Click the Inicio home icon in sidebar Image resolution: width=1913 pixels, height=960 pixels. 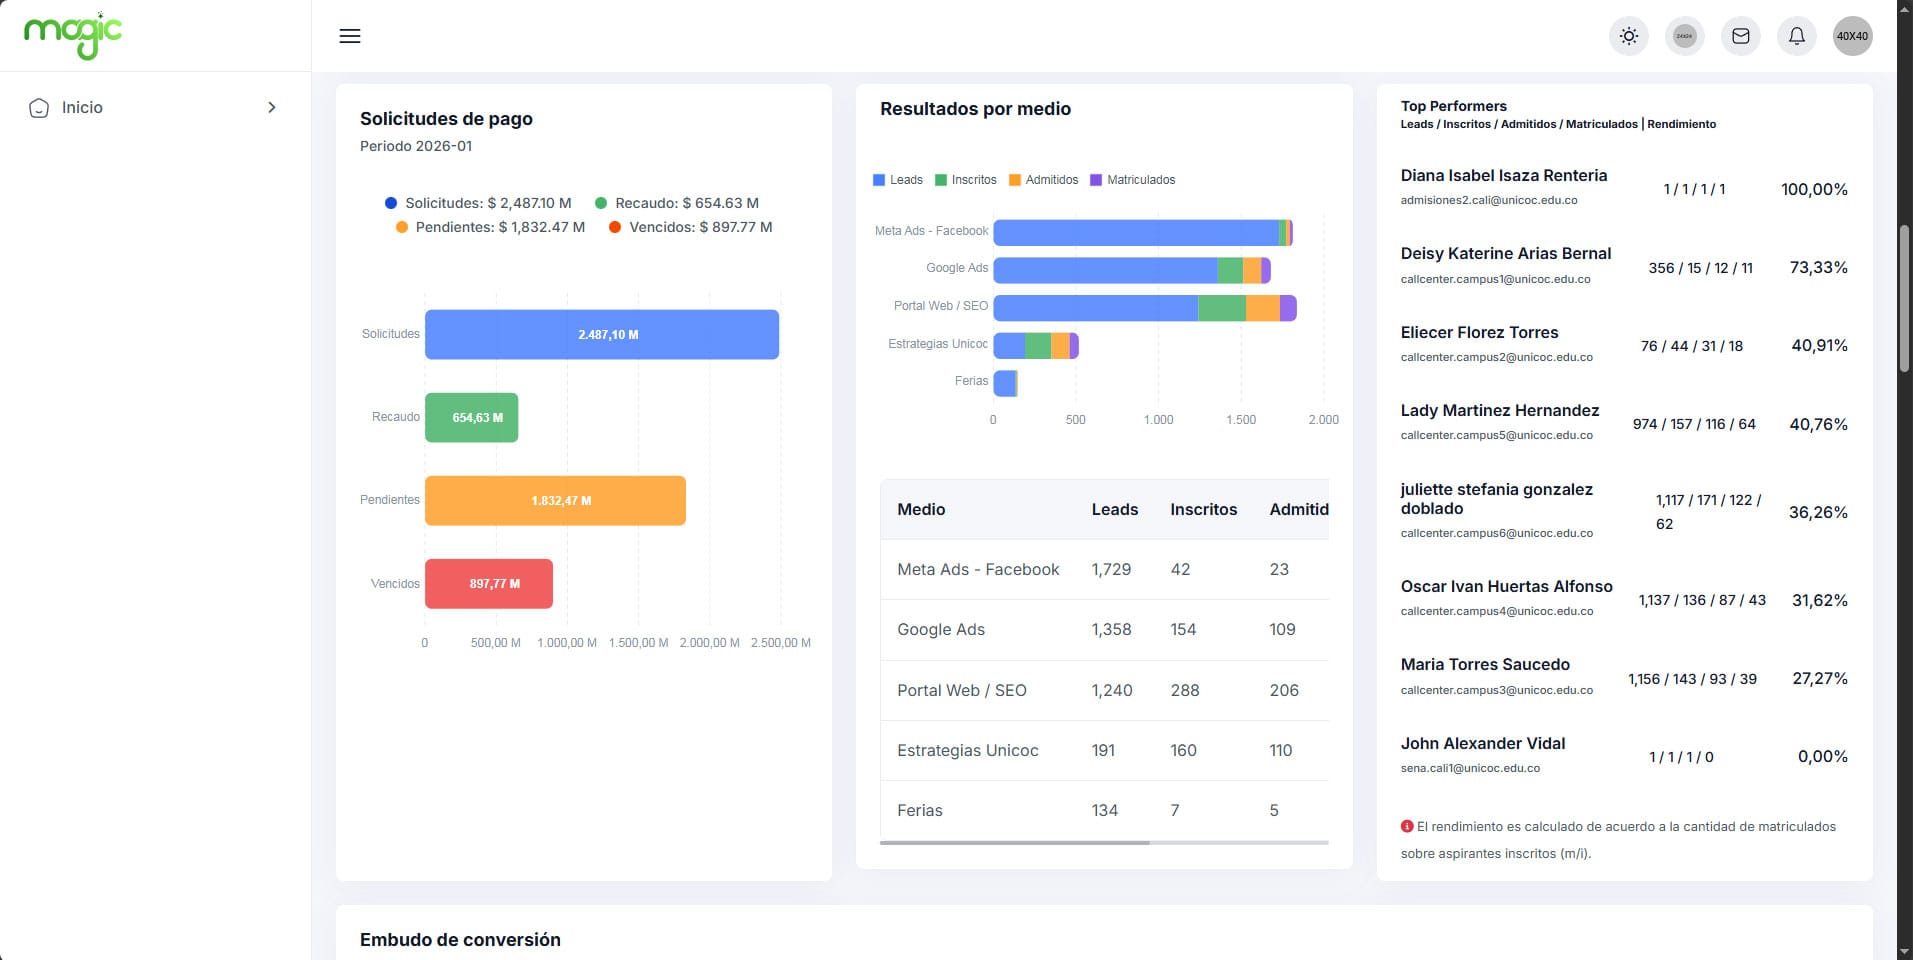tap(39, 108)
